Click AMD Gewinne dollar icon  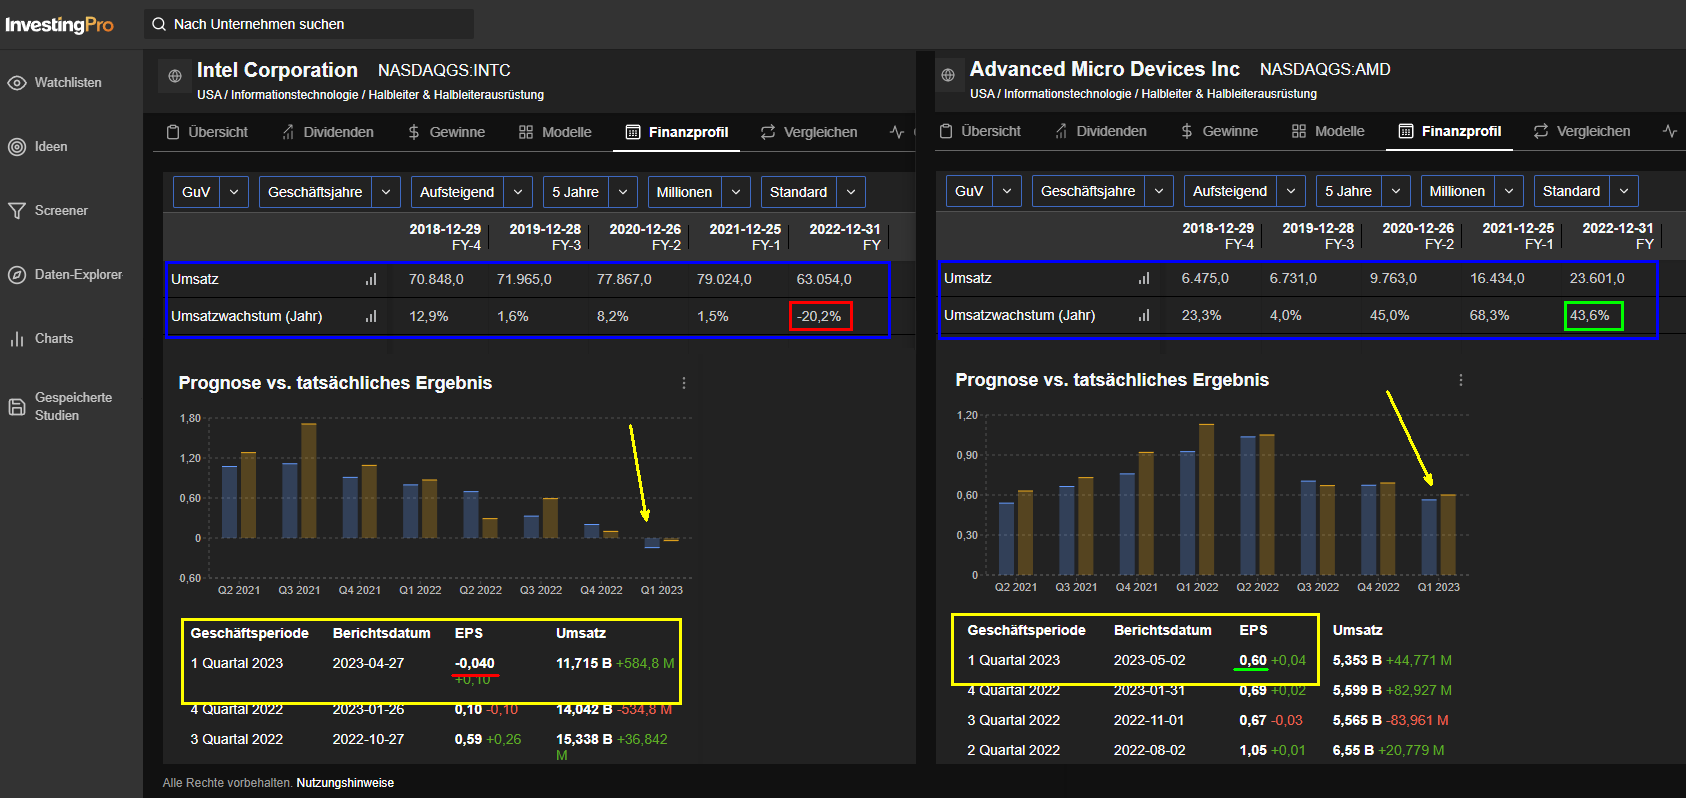pyautogui.click(x=1186, y=131)
